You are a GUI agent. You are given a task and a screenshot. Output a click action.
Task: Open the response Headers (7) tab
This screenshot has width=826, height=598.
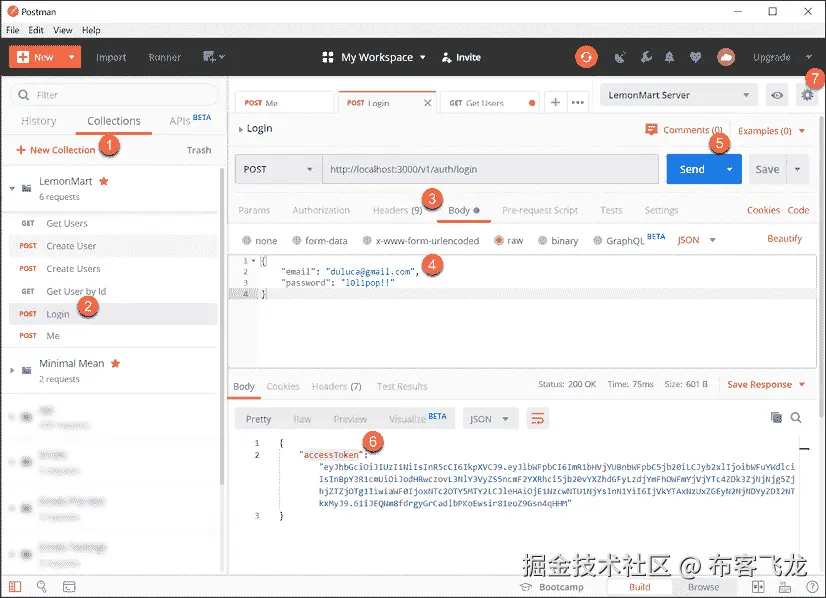click(x=337, y=386)
